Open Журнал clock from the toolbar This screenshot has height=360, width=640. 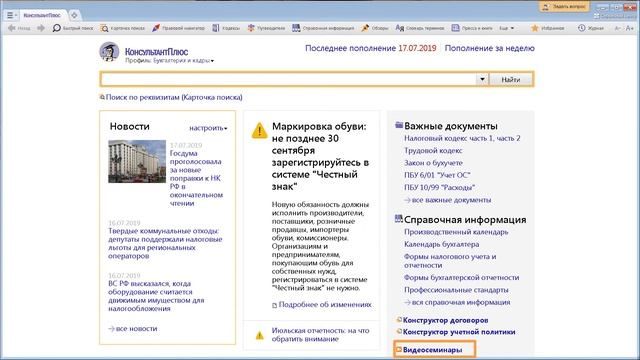(x=591, y=28)
